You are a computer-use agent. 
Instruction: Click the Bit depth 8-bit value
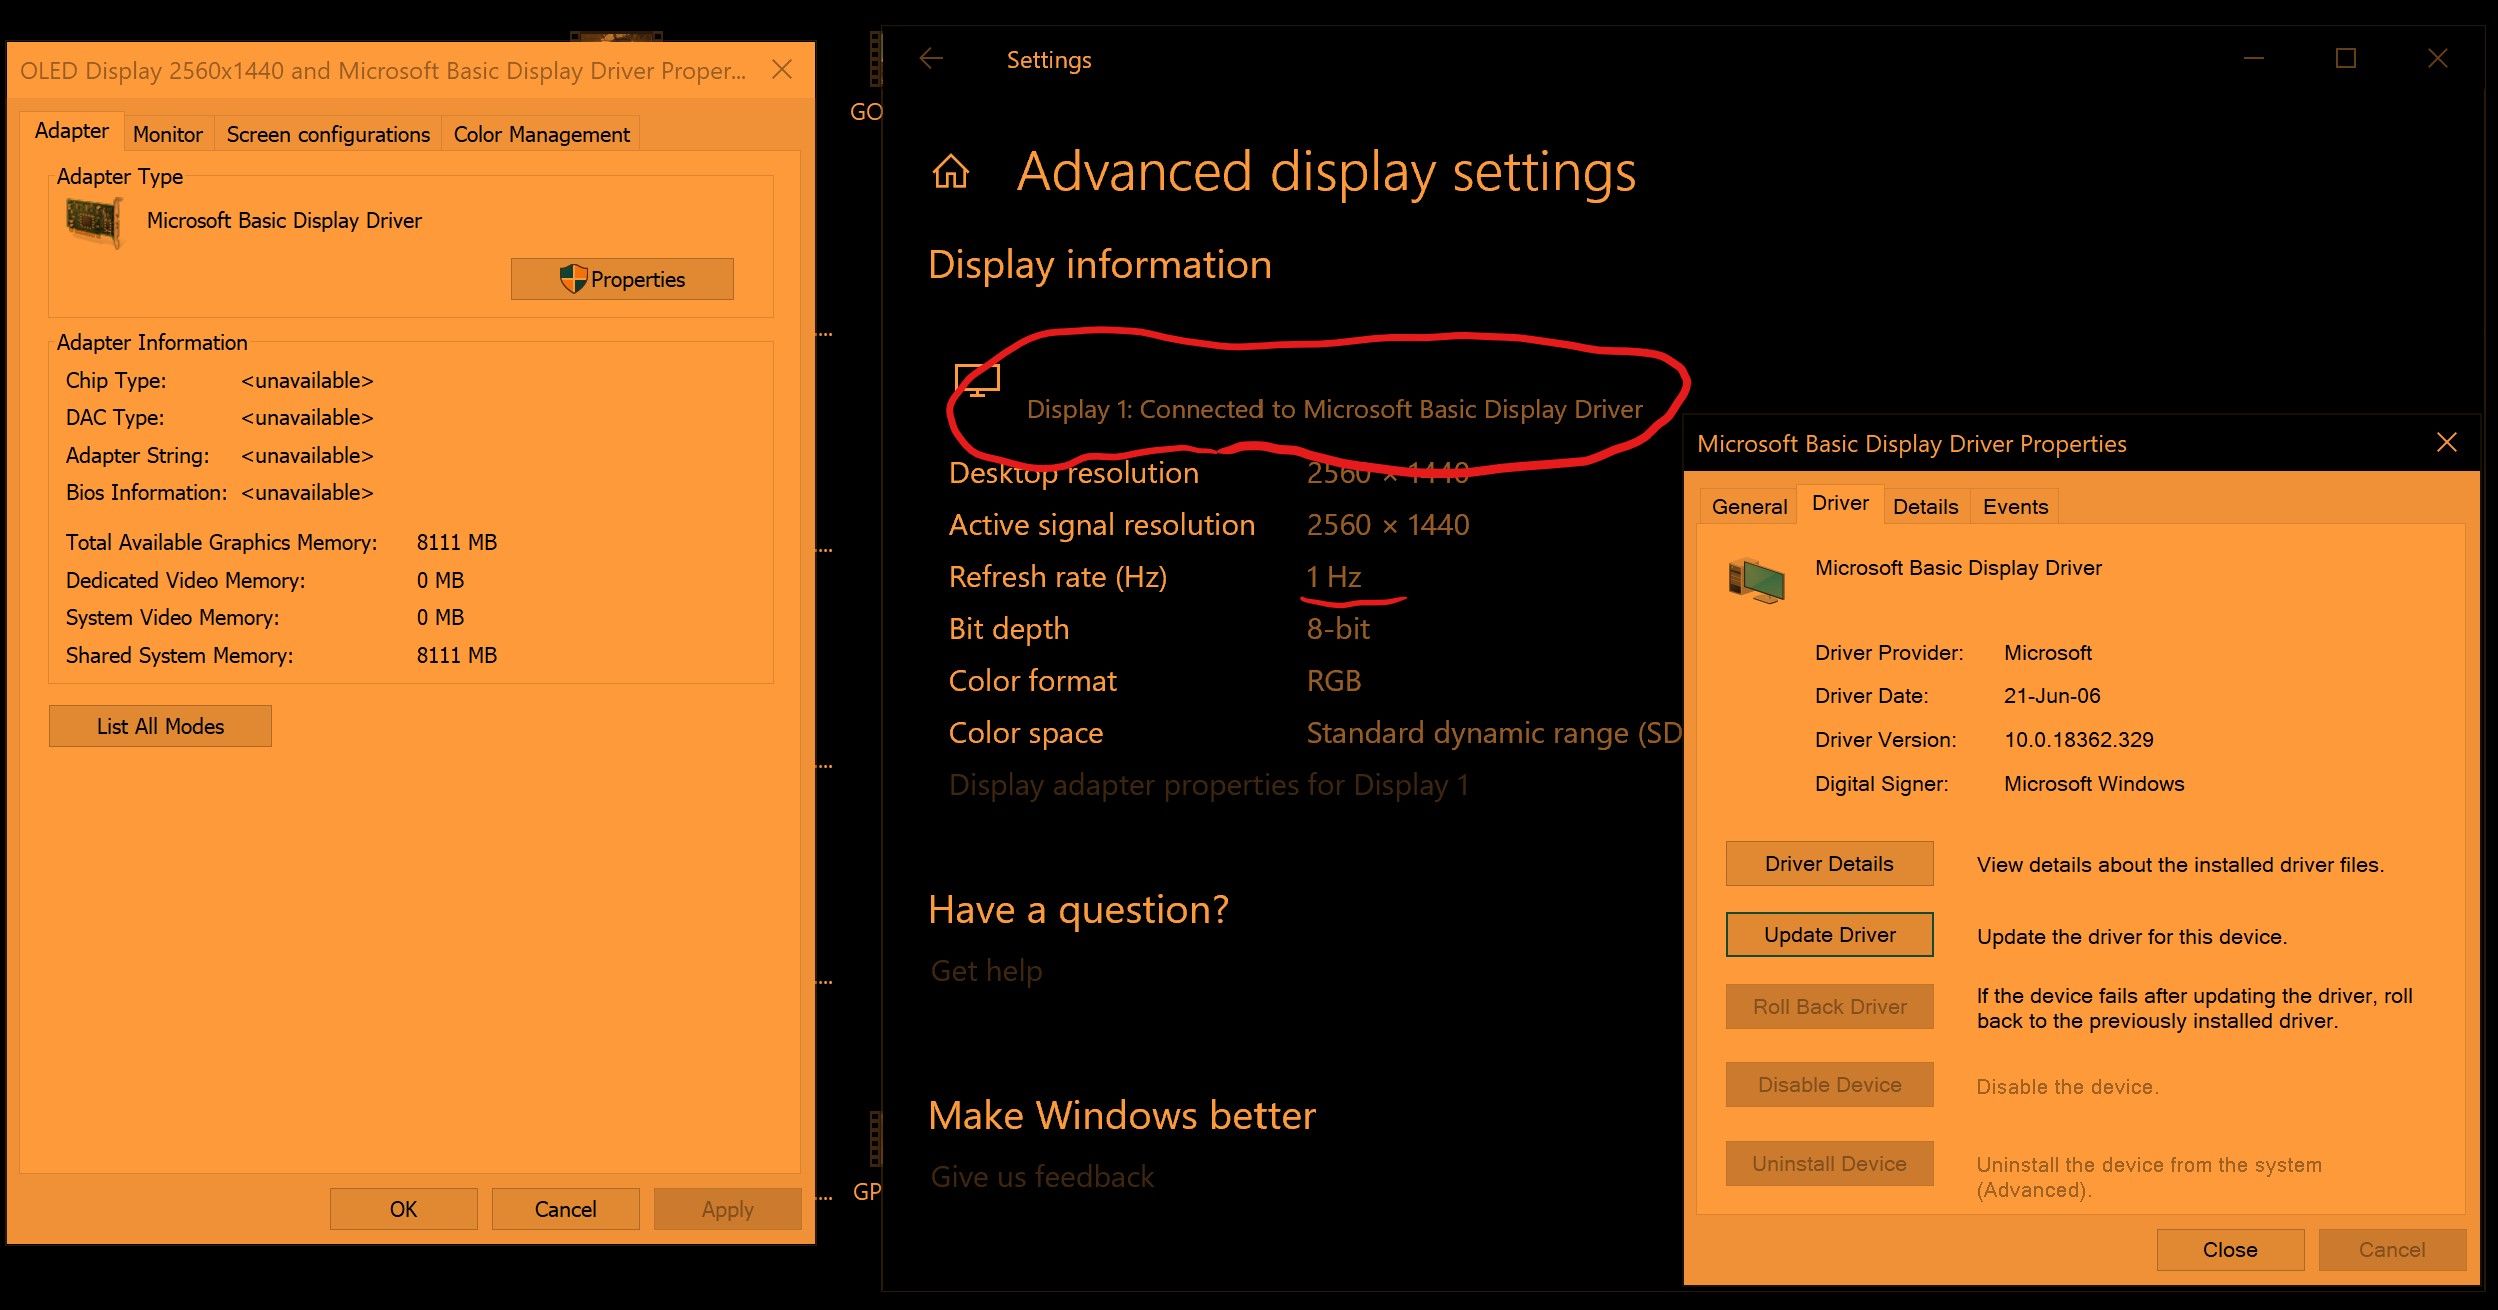click(1338, 629)
